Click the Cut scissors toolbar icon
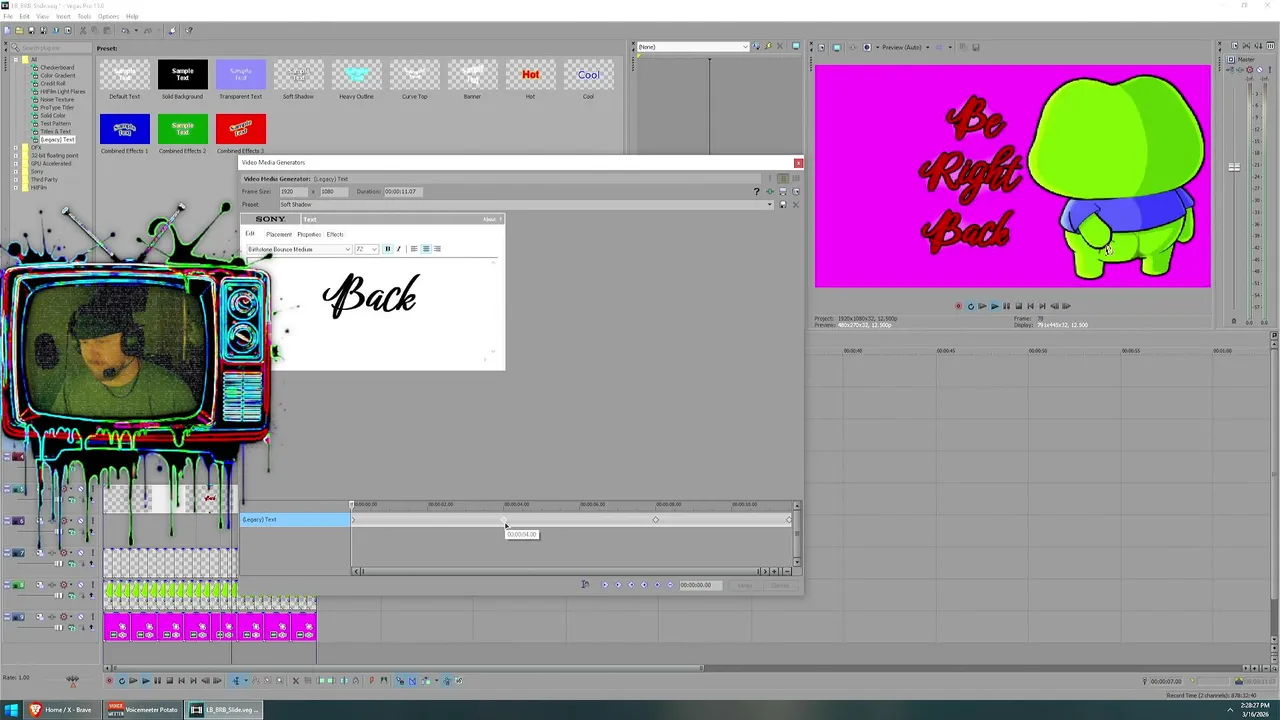Image resolution: width=1280 pixels, height=720 pixels. pos(83,31)
